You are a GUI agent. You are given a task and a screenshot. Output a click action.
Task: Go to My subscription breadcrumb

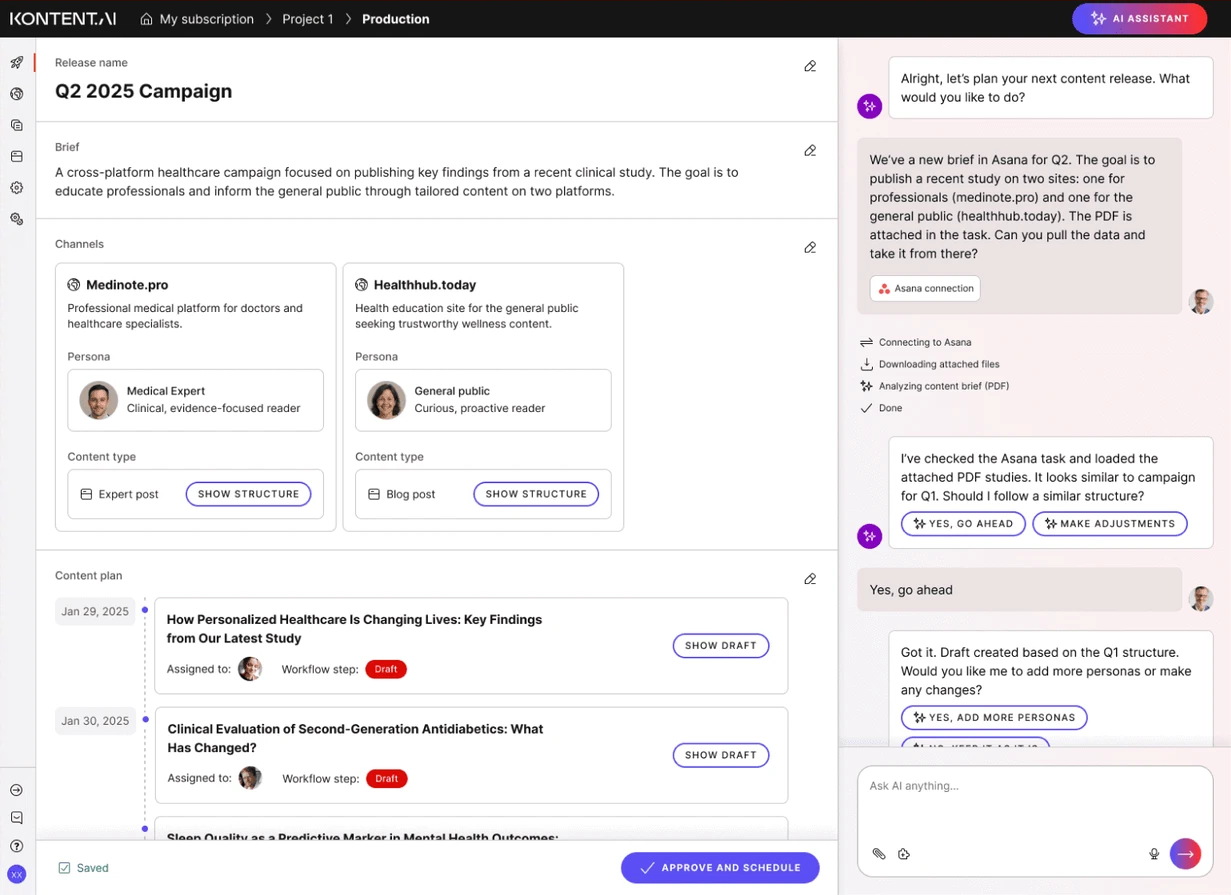click(x=197, y=19)
